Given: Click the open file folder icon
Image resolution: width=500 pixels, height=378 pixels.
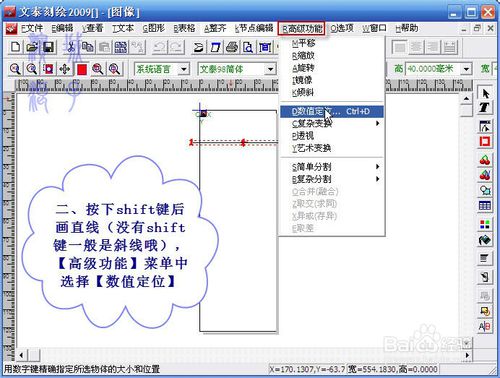Looking at the screenshot, I should (32, 47).
